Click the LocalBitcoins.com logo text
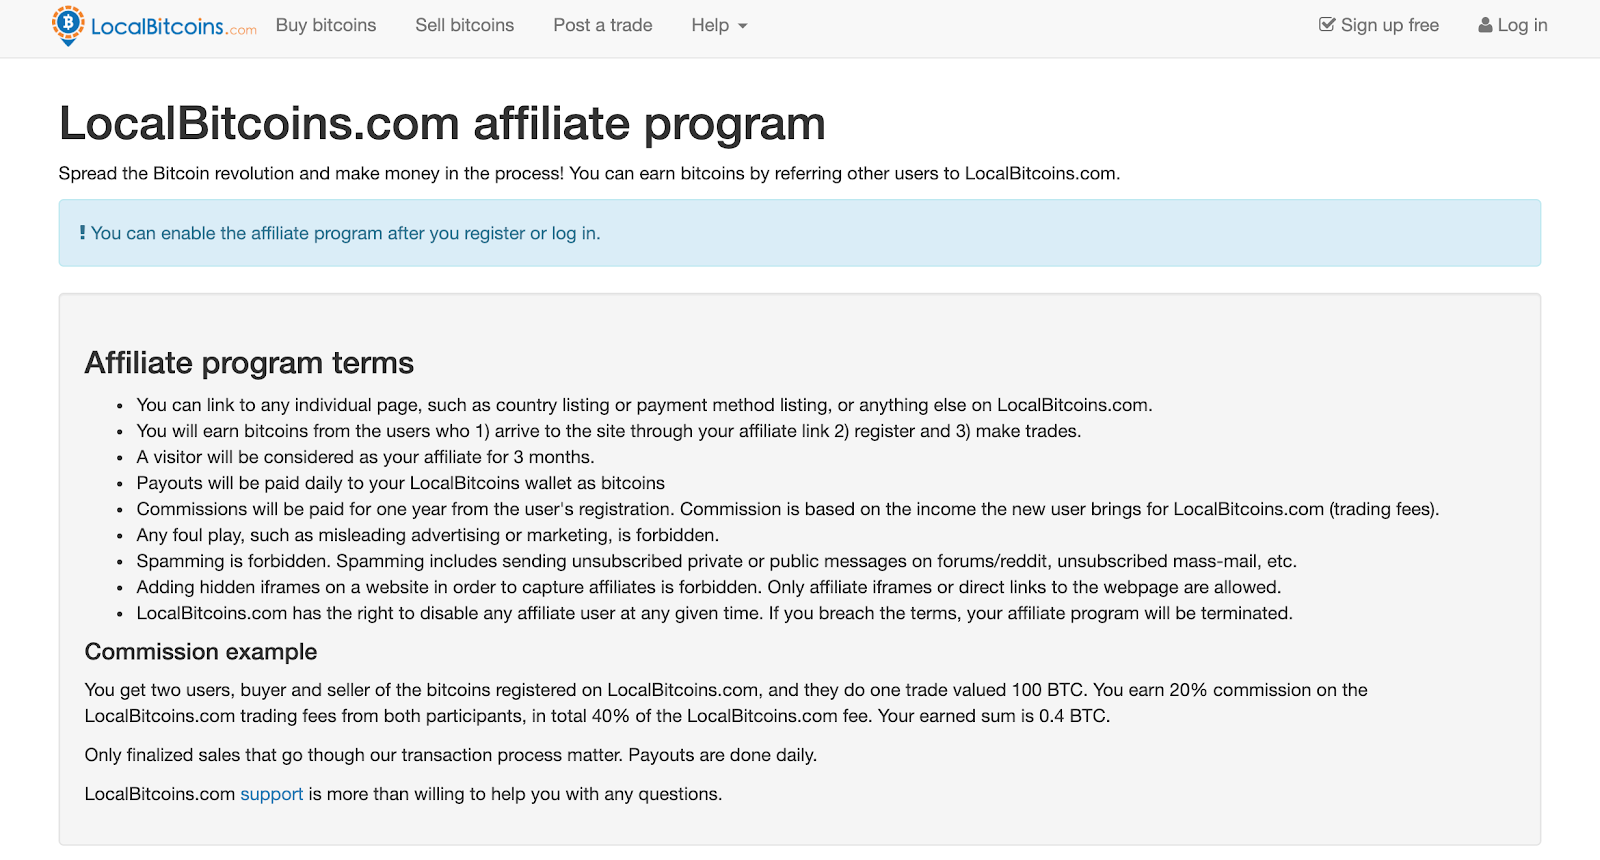 coord(173,27)
